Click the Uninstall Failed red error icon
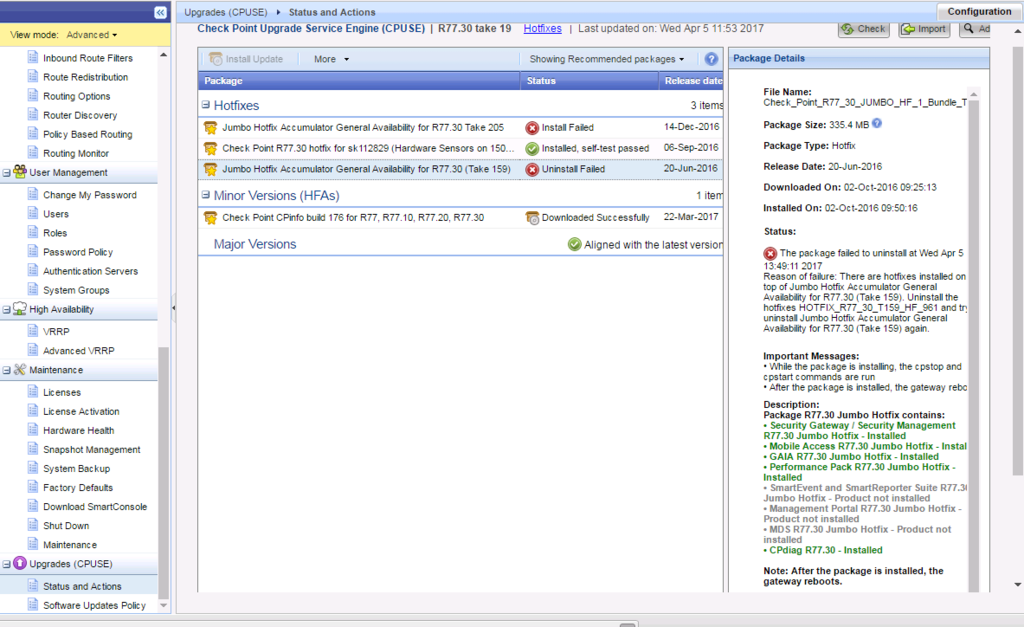This screenshot has width=1024, height=627. [x=532, y=169]
